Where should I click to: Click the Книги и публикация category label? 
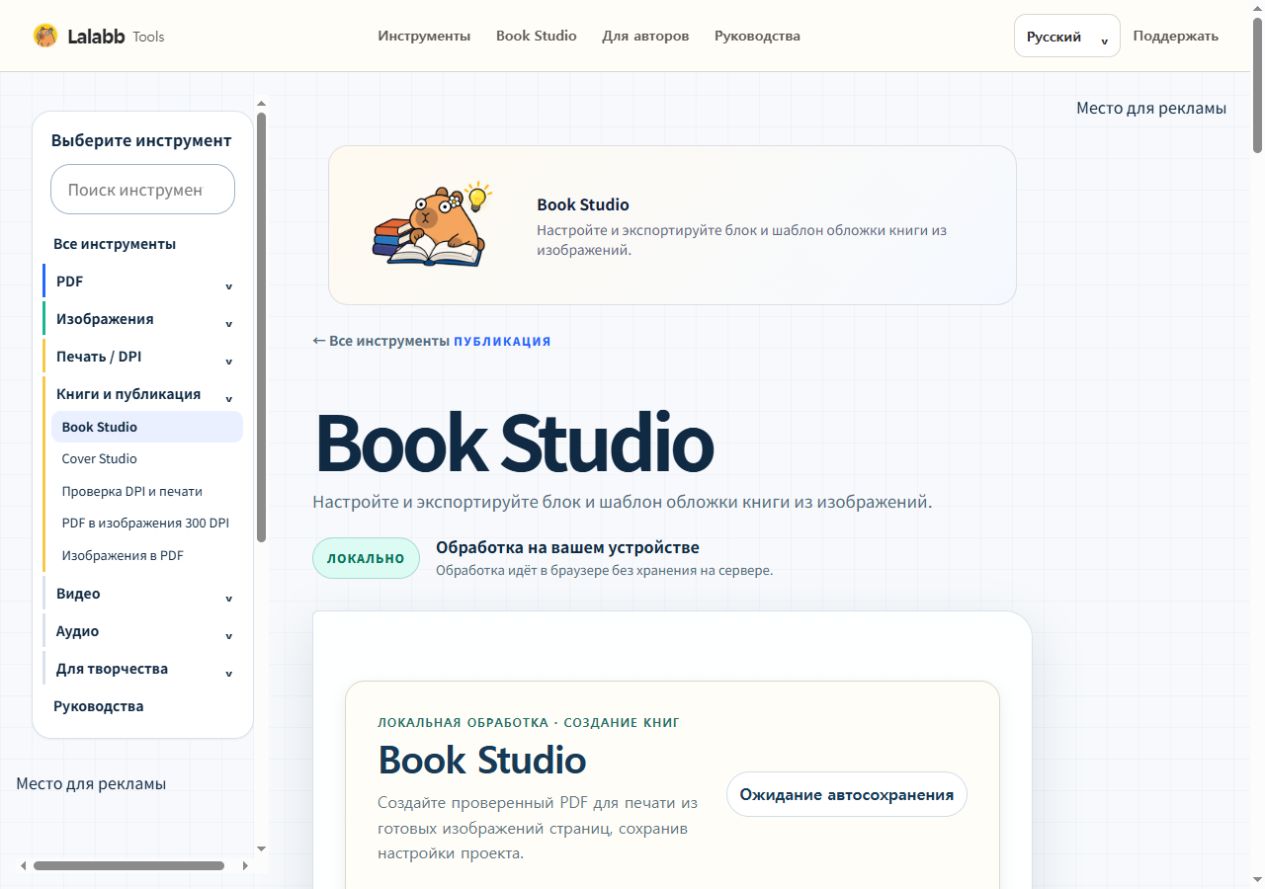128,394
